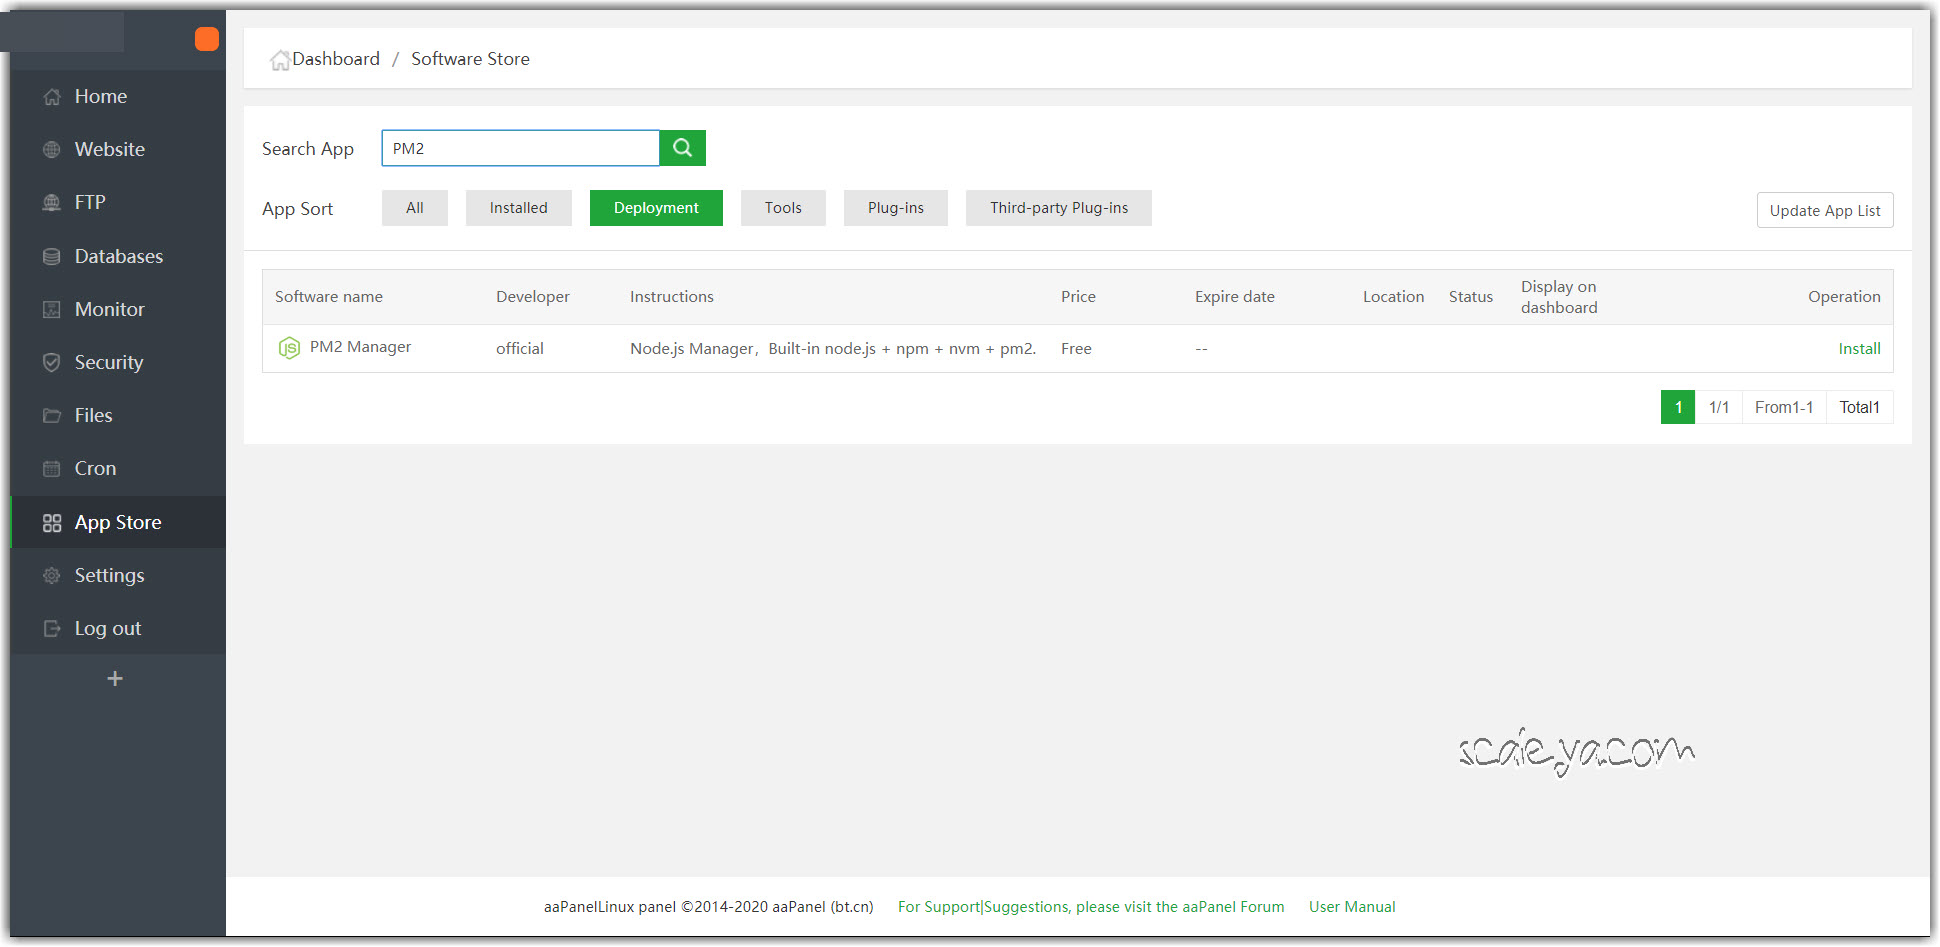The width and height of the screenshot is (1940, 947).
Task: Click the PM2 Manager Node.js icon
Action: click(289, 348)
